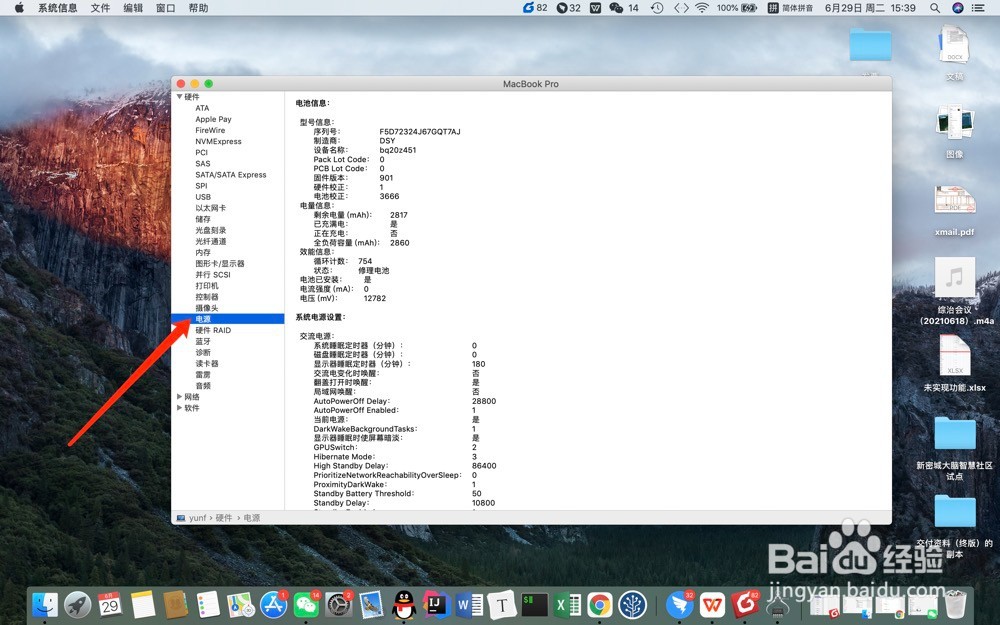Select NVMExpress in the sidebar
Viewport: 1000px width, 625px height.
[218, 142]
